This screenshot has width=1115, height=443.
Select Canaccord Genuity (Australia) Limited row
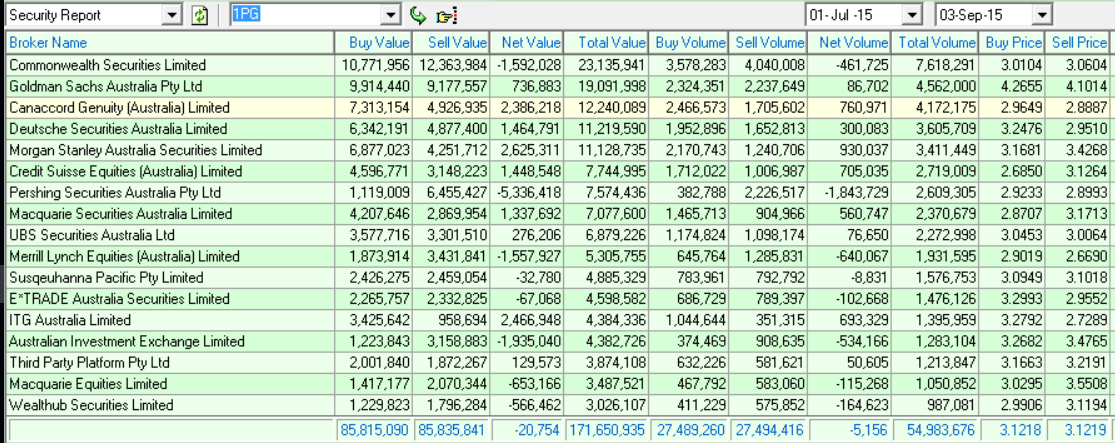click(558, 107)
